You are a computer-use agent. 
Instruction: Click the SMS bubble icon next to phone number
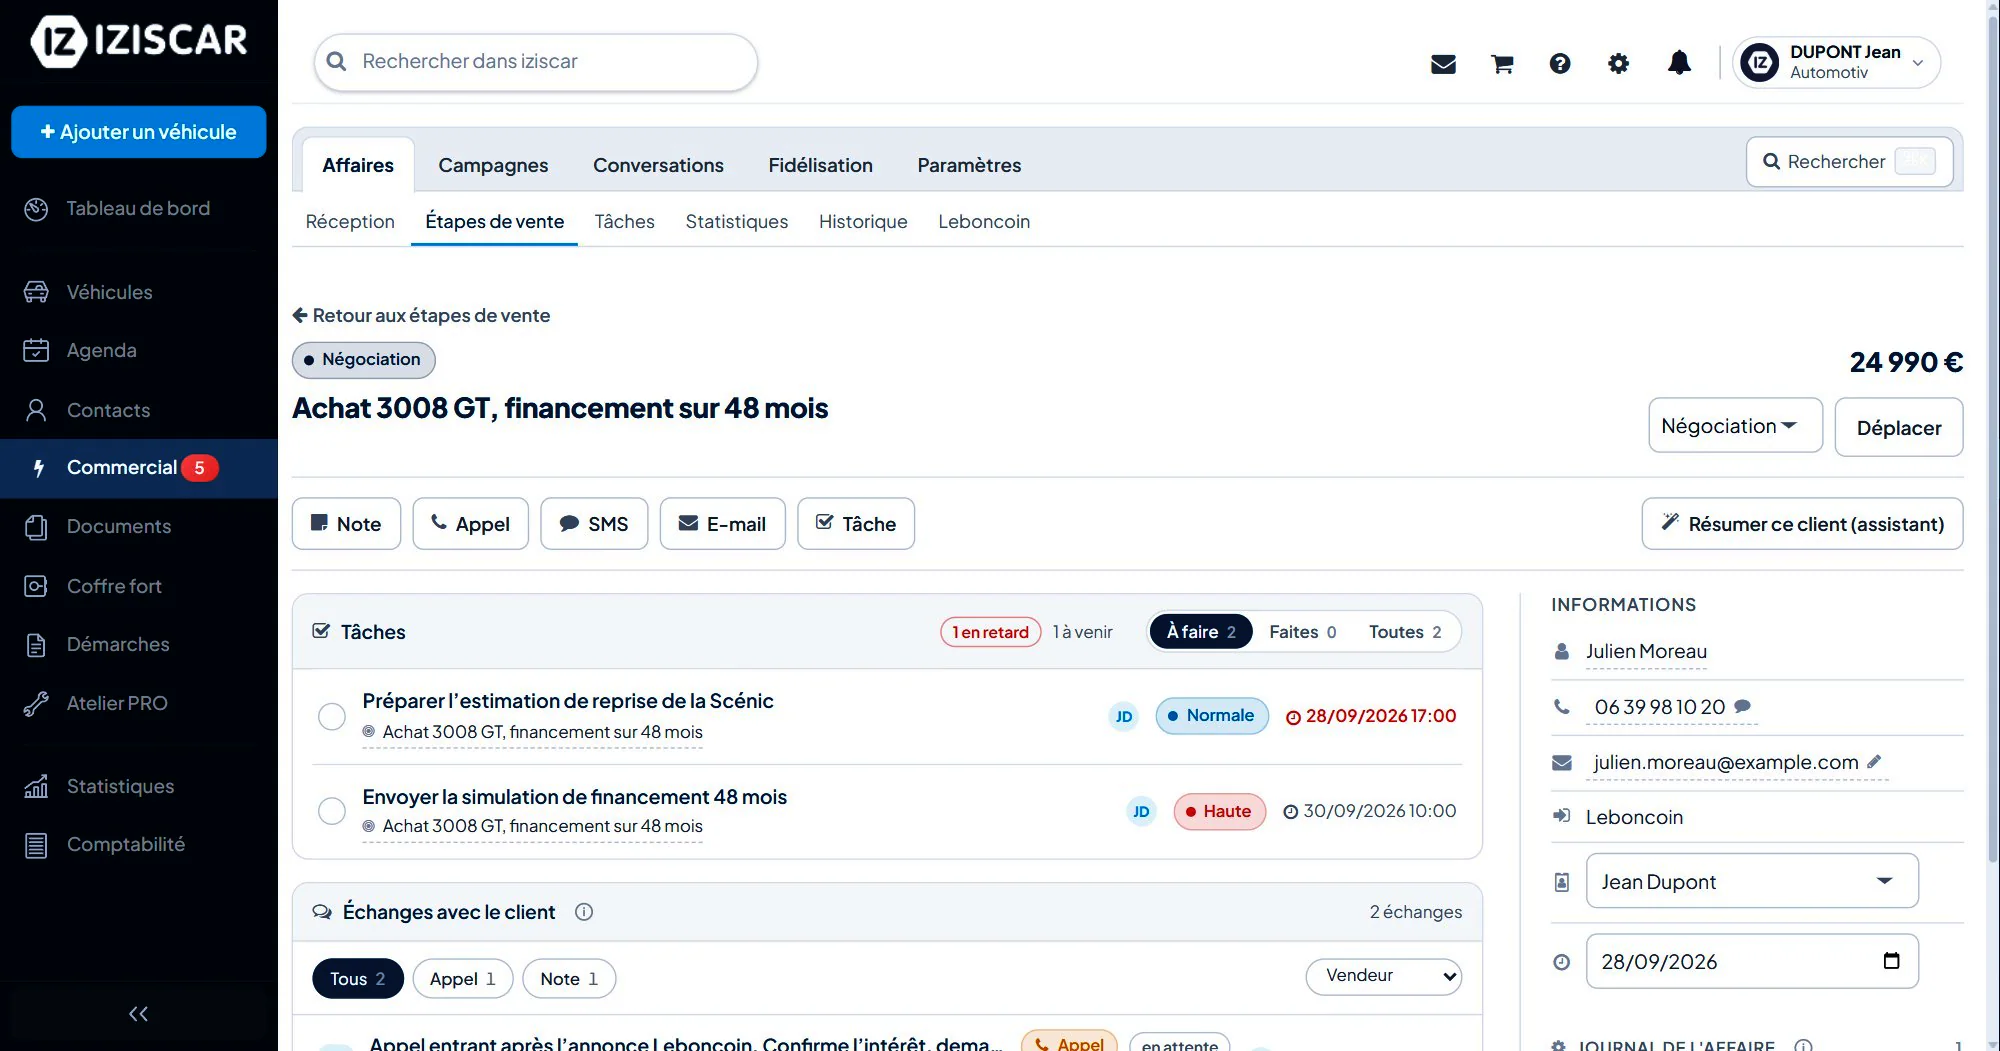pos(1743,706)
